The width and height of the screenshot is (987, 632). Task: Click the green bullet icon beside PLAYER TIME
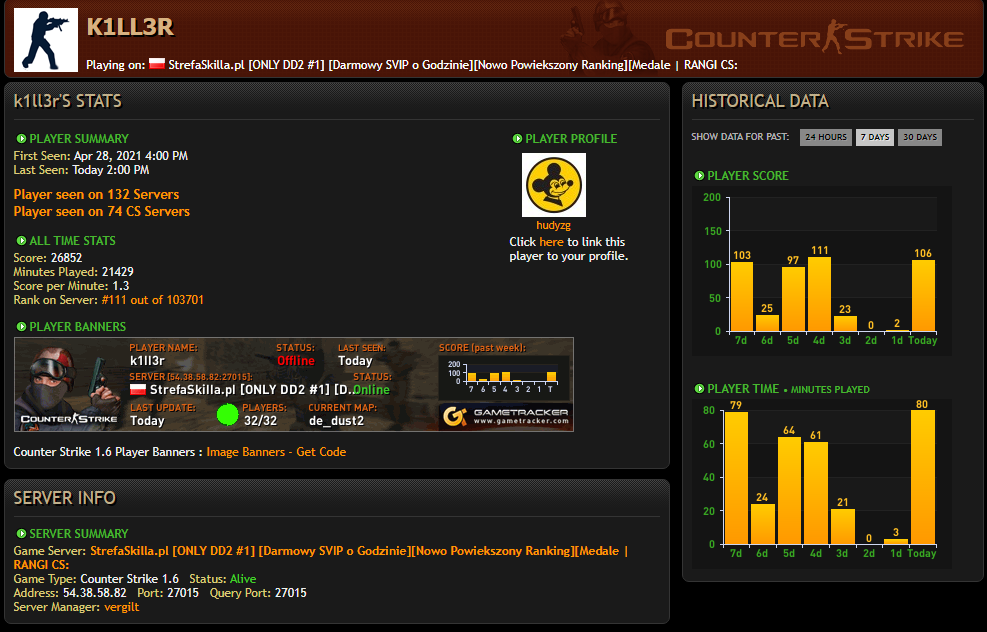699,389
